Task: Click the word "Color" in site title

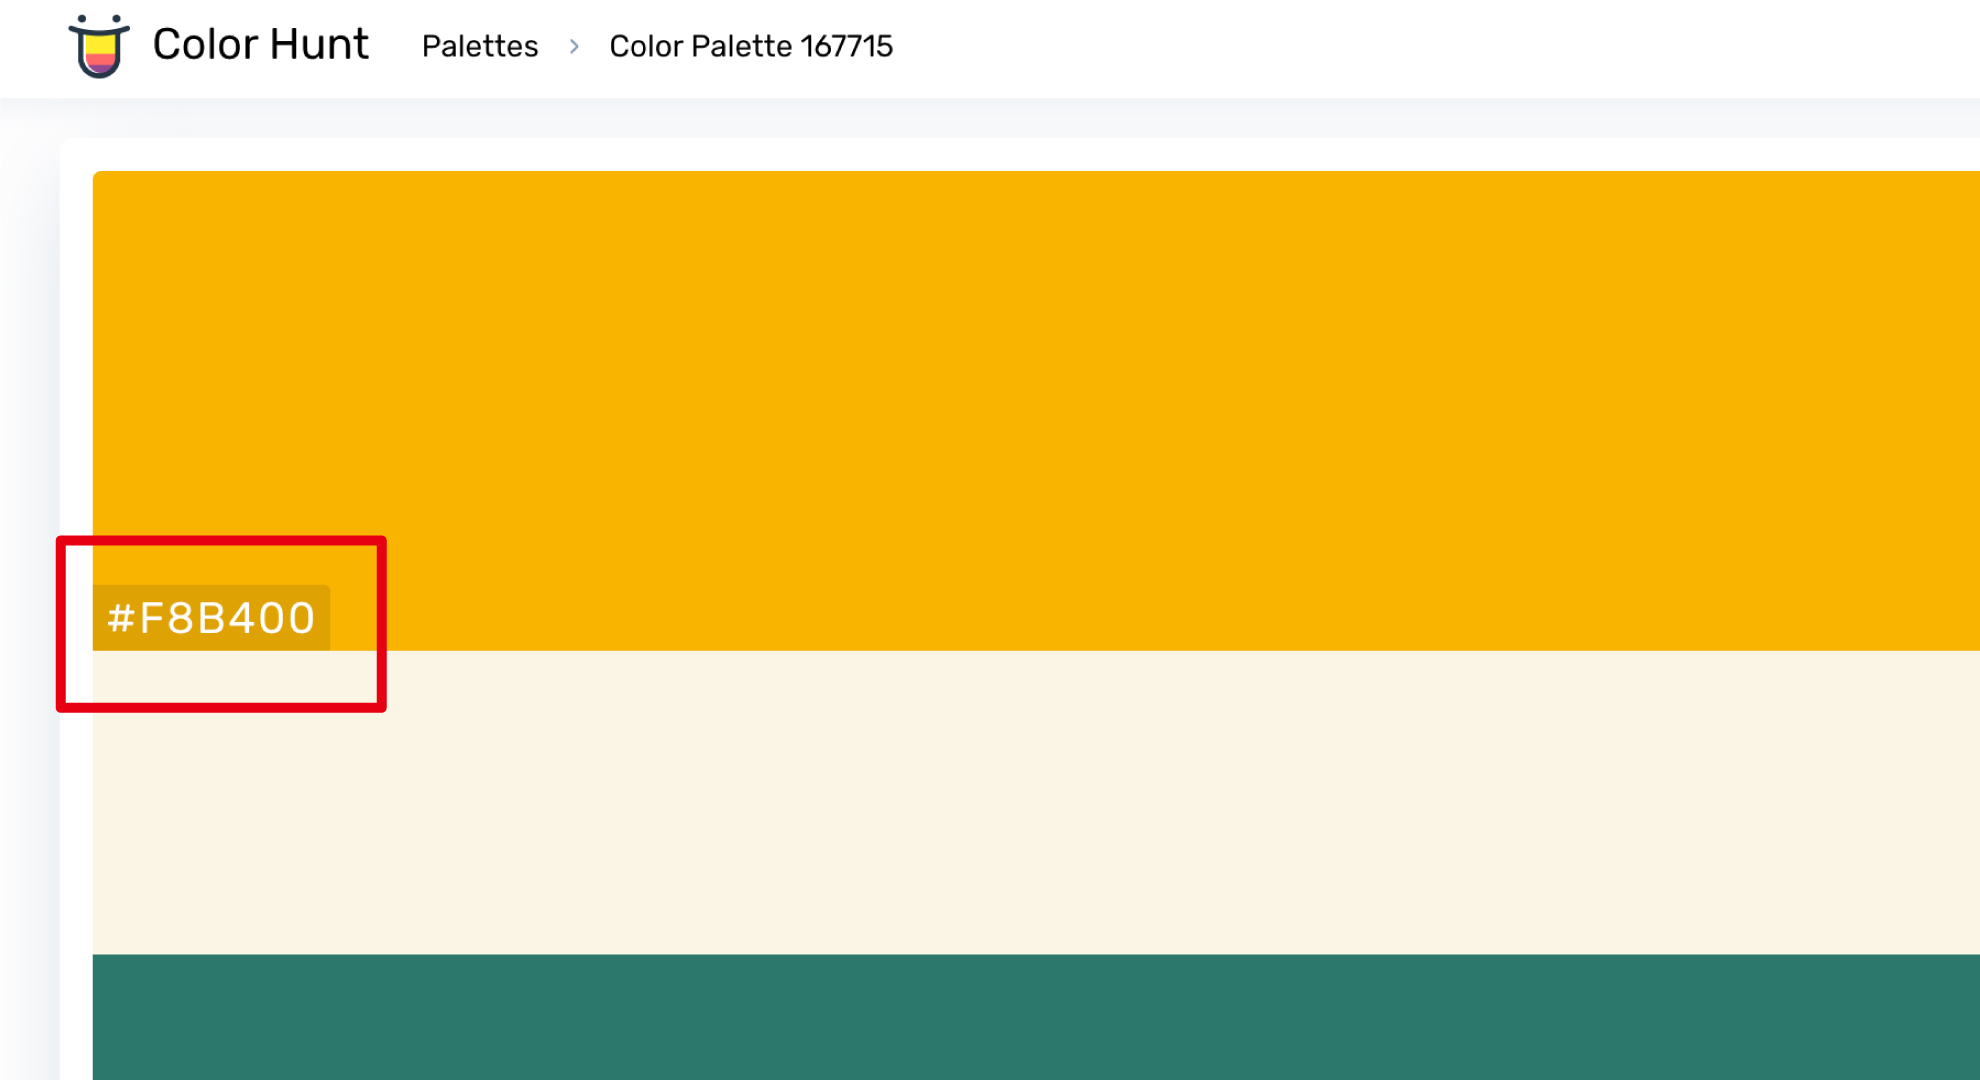Action: (205, 45)
